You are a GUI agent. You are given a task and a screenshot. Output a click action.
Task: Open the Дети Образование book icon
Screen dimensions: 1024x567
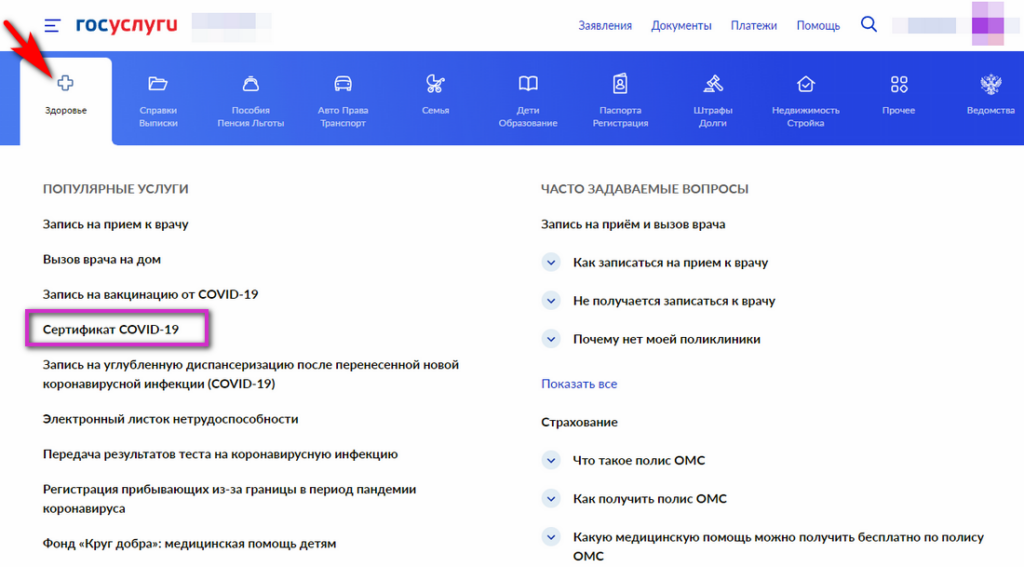pyautogui.click(x=528, y=84)
